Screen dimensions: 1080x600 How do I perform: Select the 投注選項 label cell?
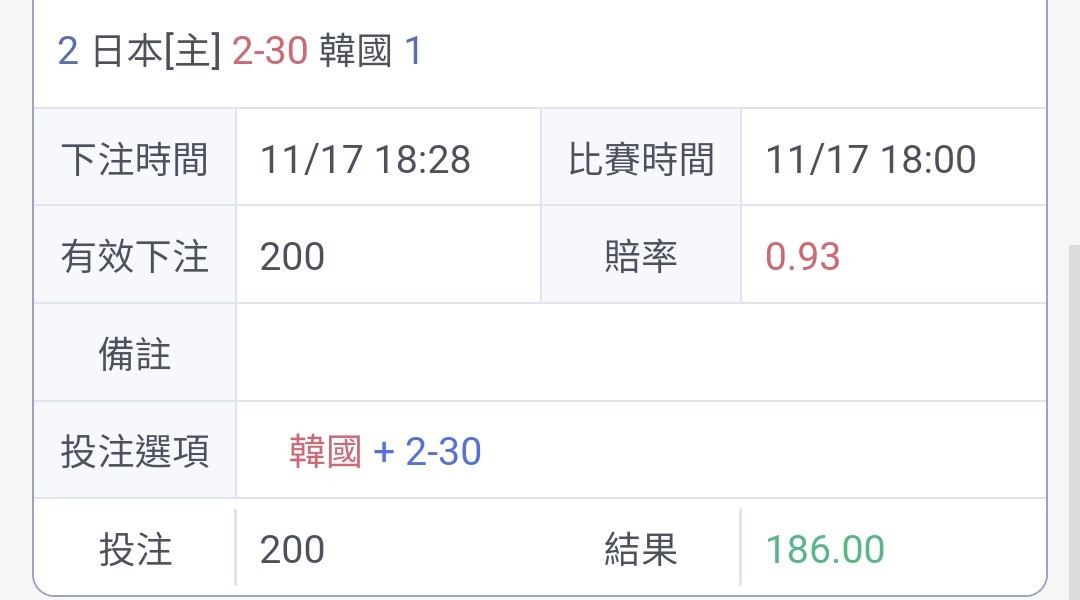point(135,451)
